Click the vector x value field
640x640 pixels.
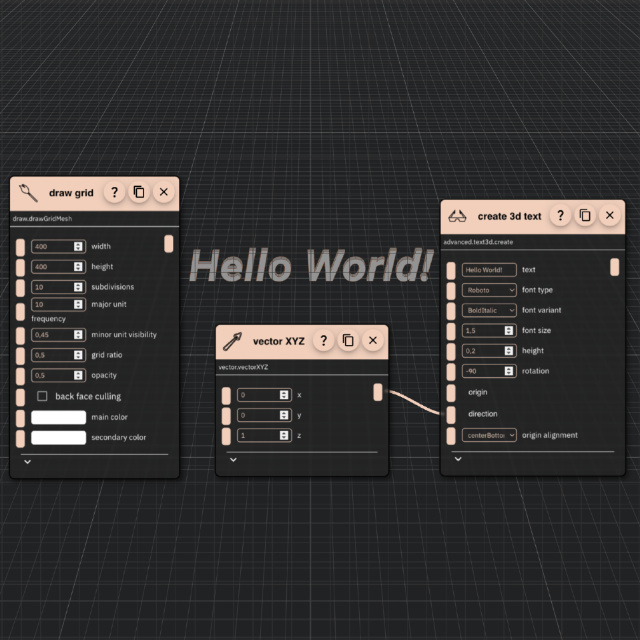tap(264, 395)
